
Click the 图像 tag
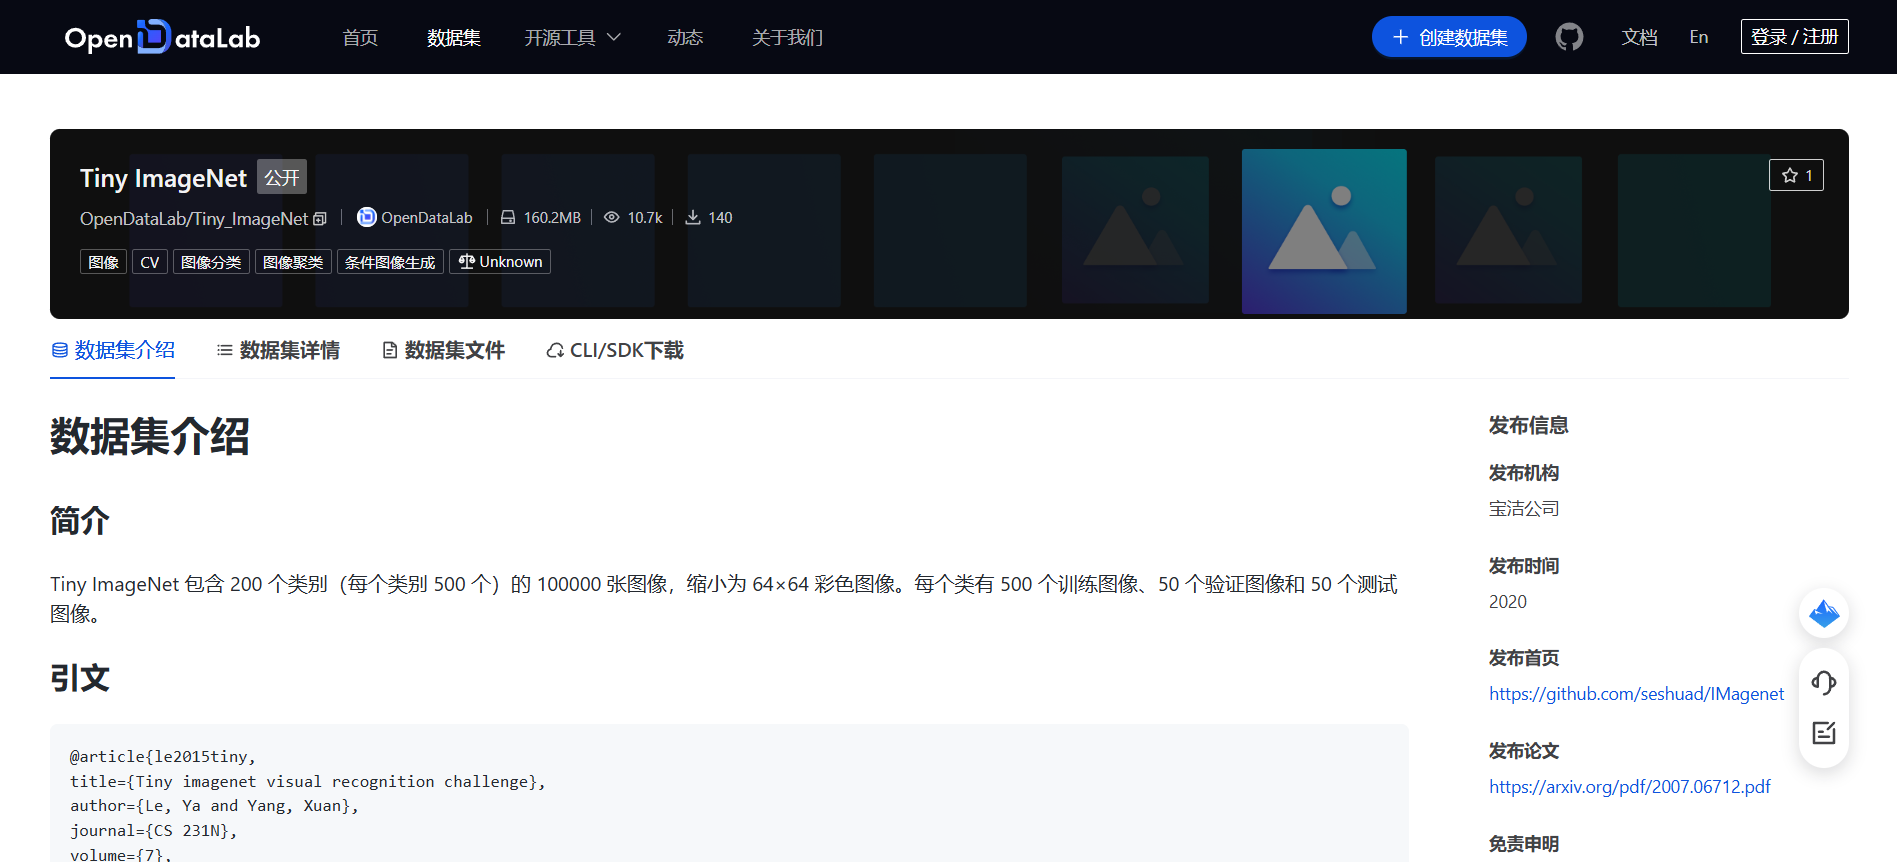(x=103, y=262)
